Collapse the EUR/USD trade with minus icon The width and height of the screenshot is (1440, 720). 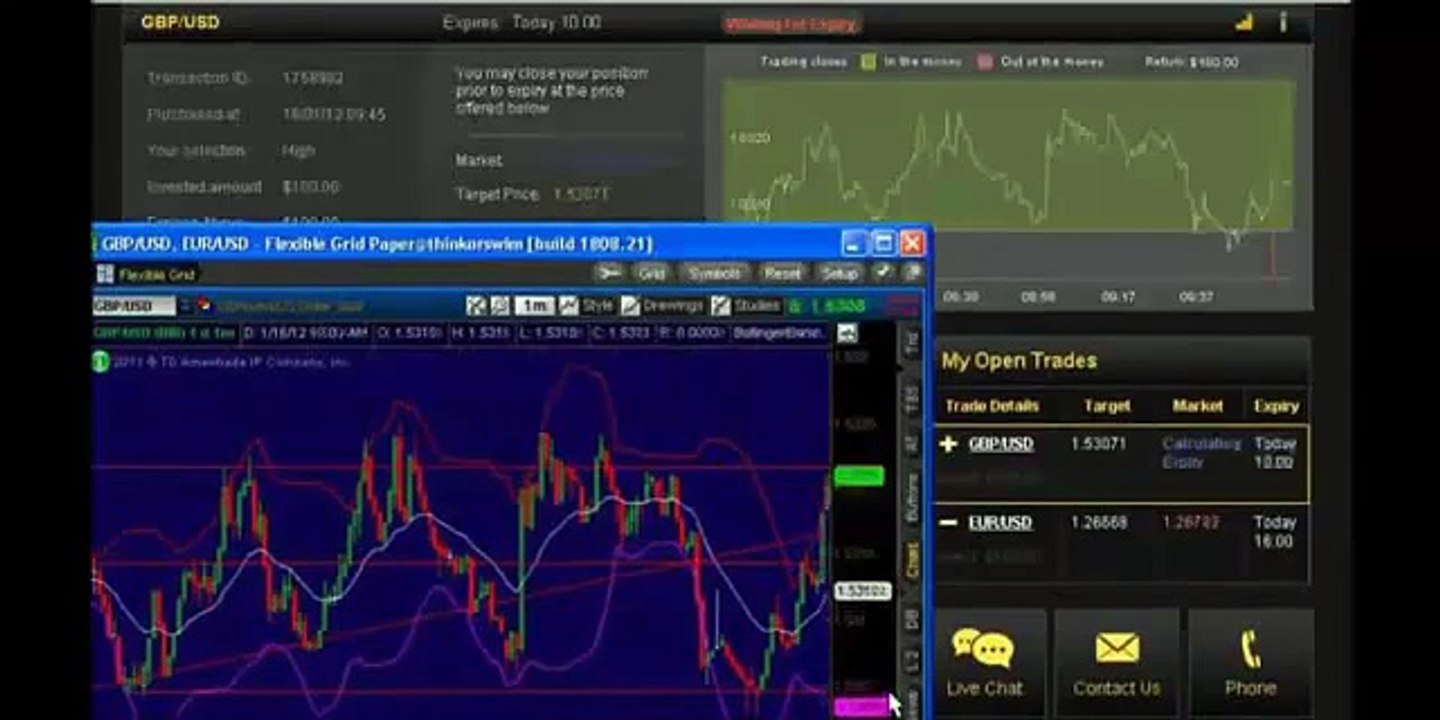949,522
